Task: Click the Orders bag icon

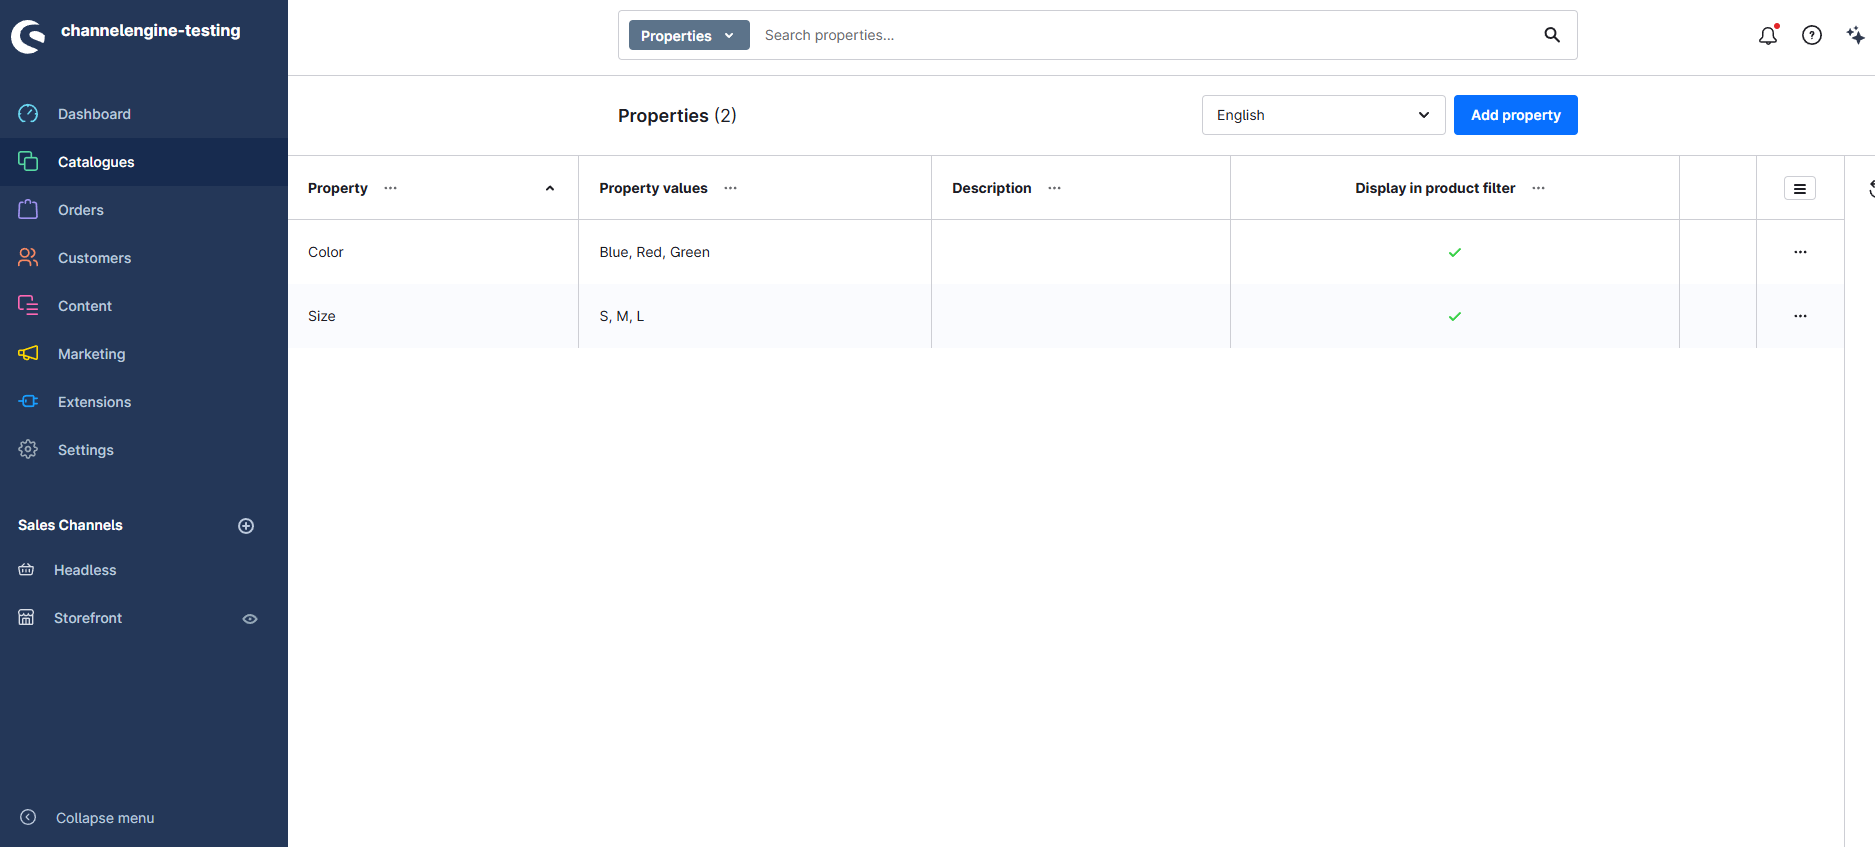Action: pyautogui.click(x=28, y=209)
